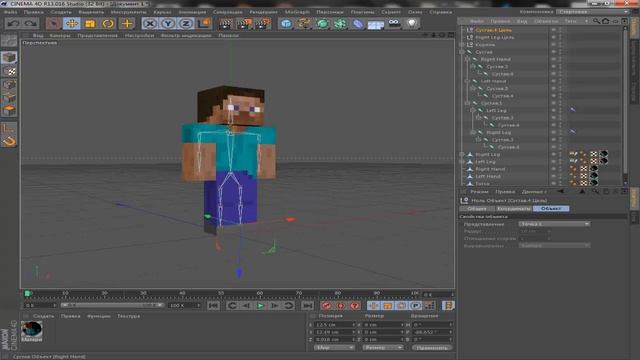Click the X position field 12.5 cm
640x360 pixels.
tap(334, 325)
